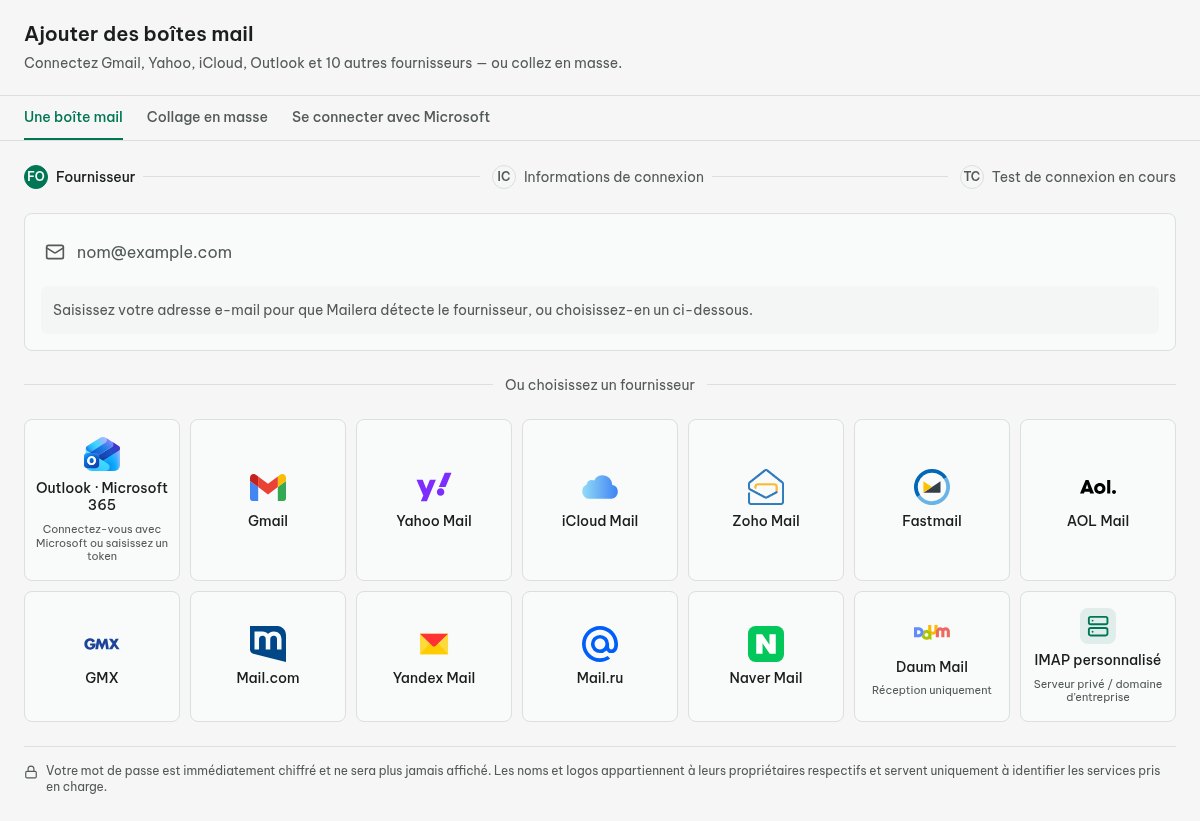Pick the Fastmail provider label
Screen dimensions: 1200x821
point(932,521)
